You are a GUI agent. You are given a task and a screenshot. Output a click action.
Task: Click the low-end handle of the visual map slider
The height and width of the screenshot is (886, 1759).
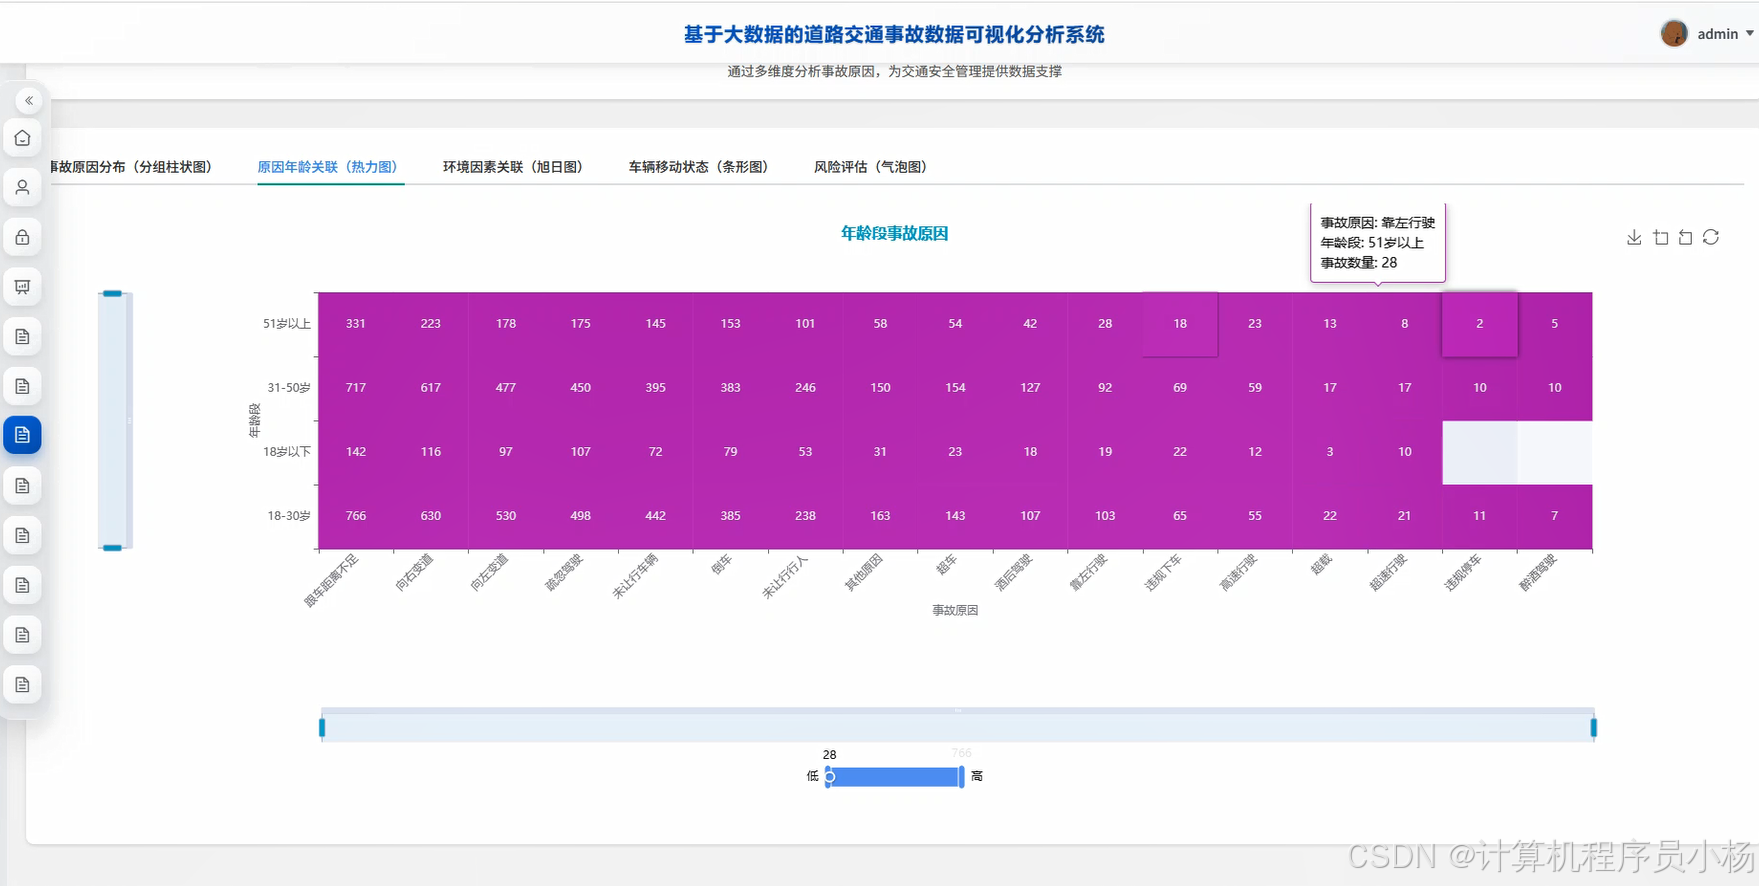pyautogui.click(x=829, y=777)
